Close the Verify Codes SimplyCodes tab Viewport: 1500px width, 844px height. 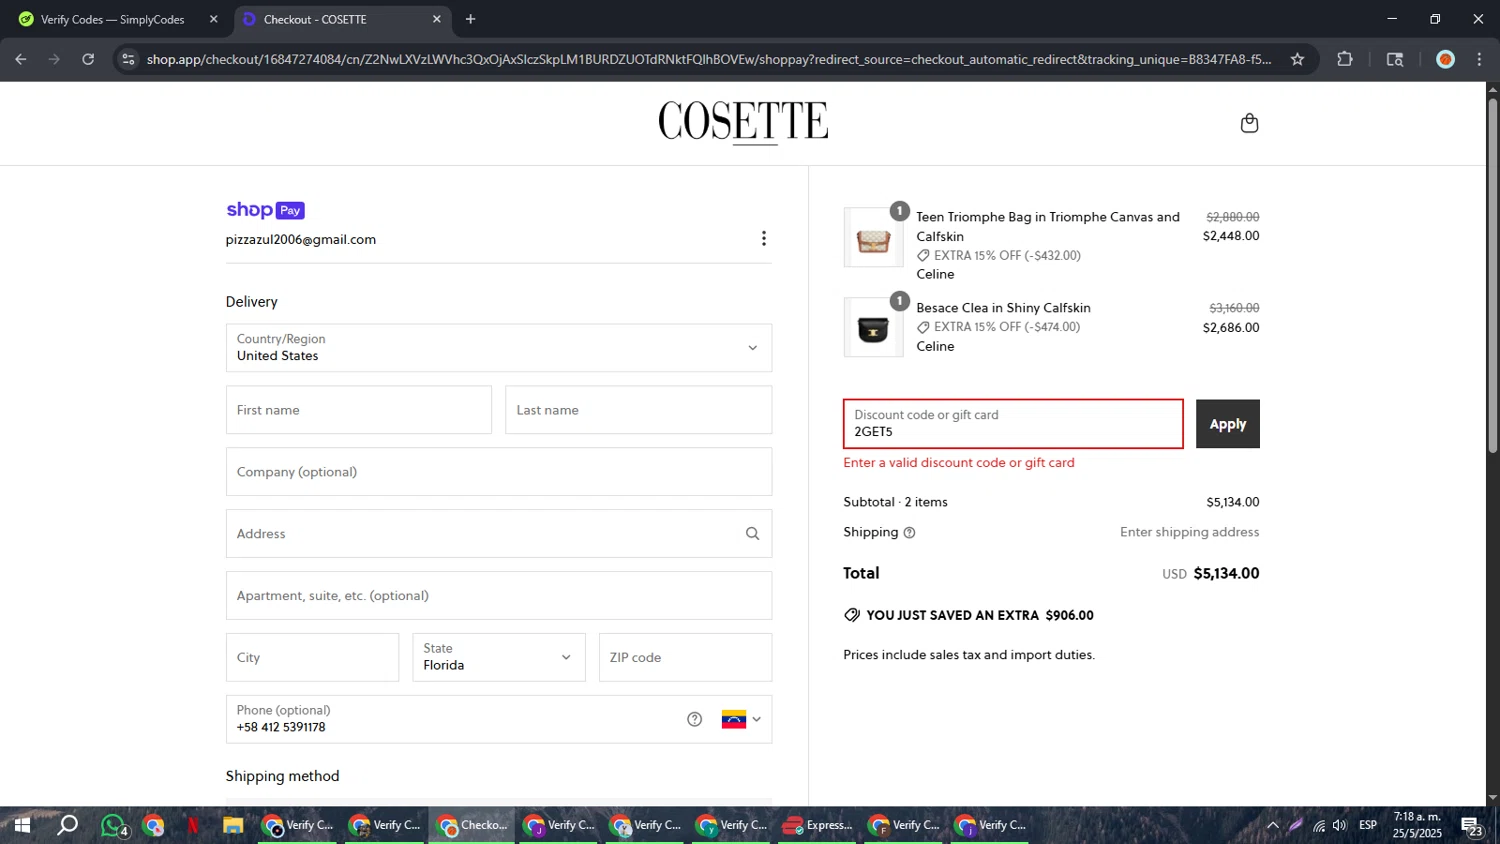(213, 19)
